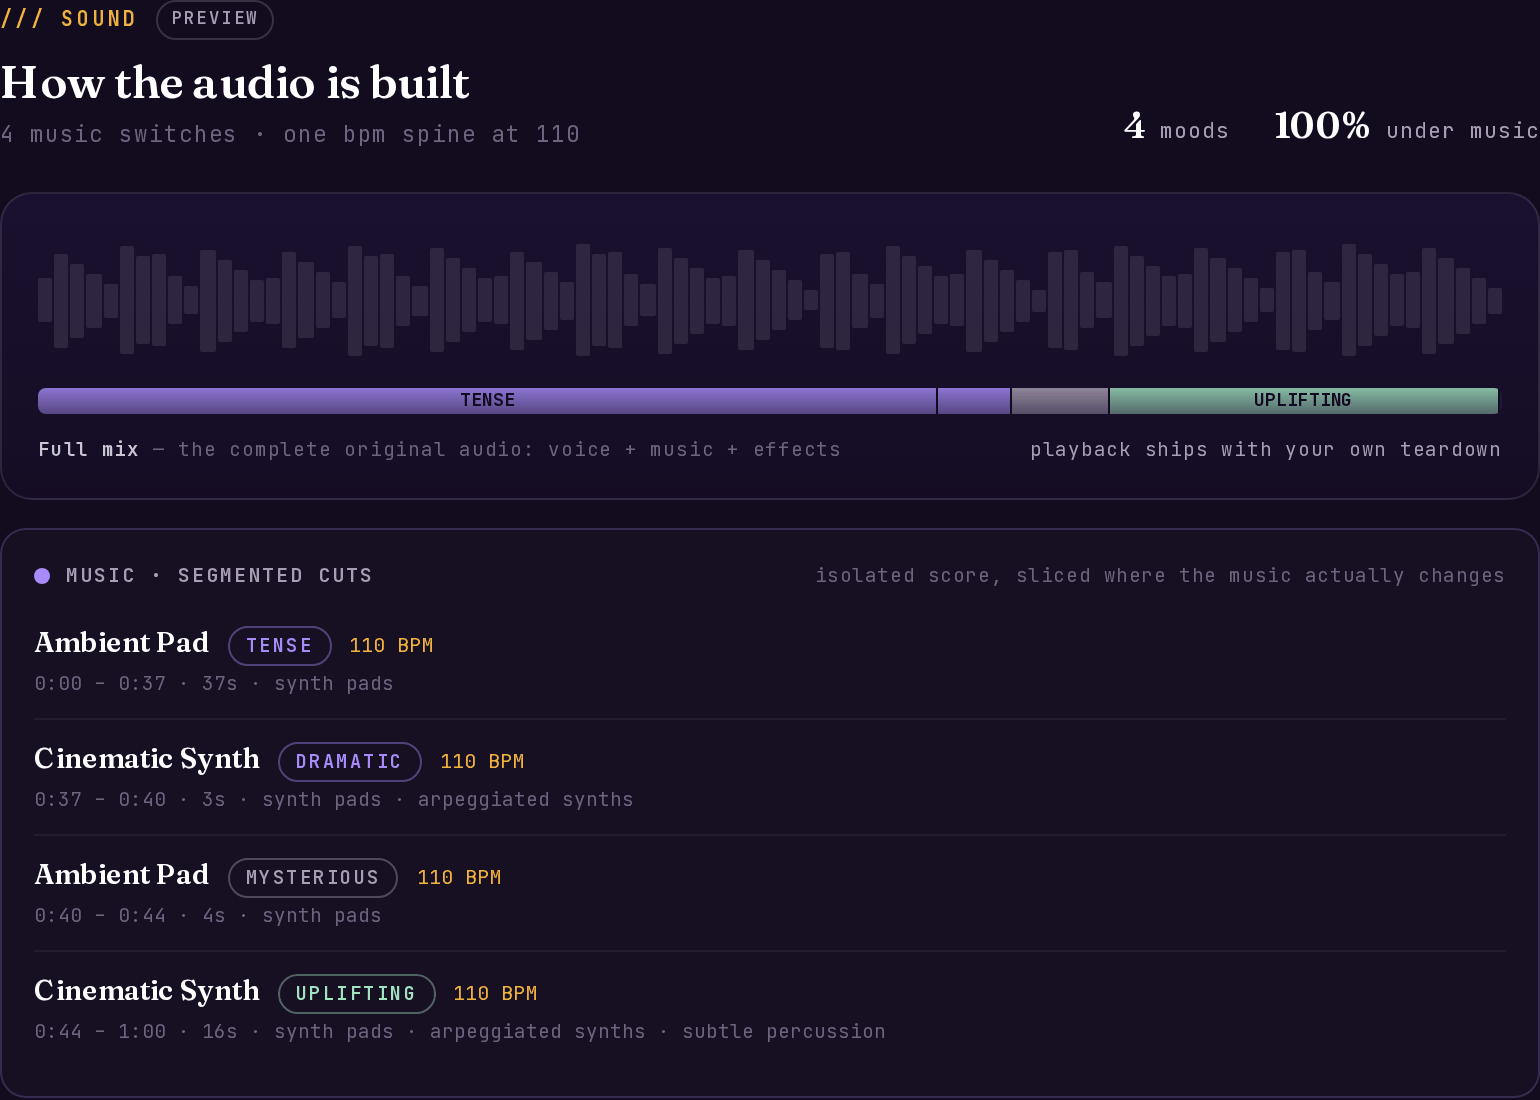Click the DRAMATIC mood tag

[349, 762]
